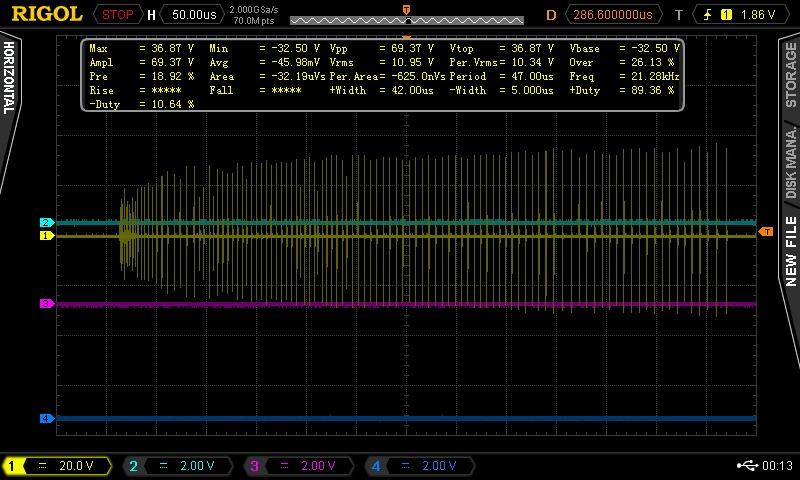Viewport: 800px width, 480px height.
Task: Open the HORIZONTAL side panel
Action: (x=9, y=79)
